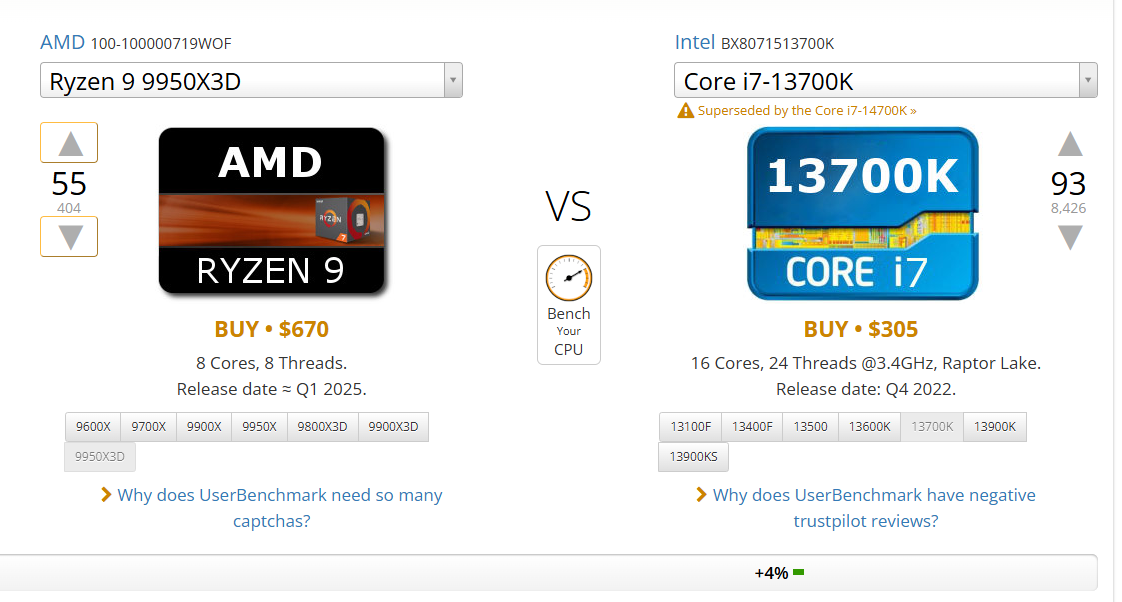Upvote the Ryzen 9 9950X3D
Viewport: 1122px width, 602px height.
pyautogui.click(x=69, y=143)
